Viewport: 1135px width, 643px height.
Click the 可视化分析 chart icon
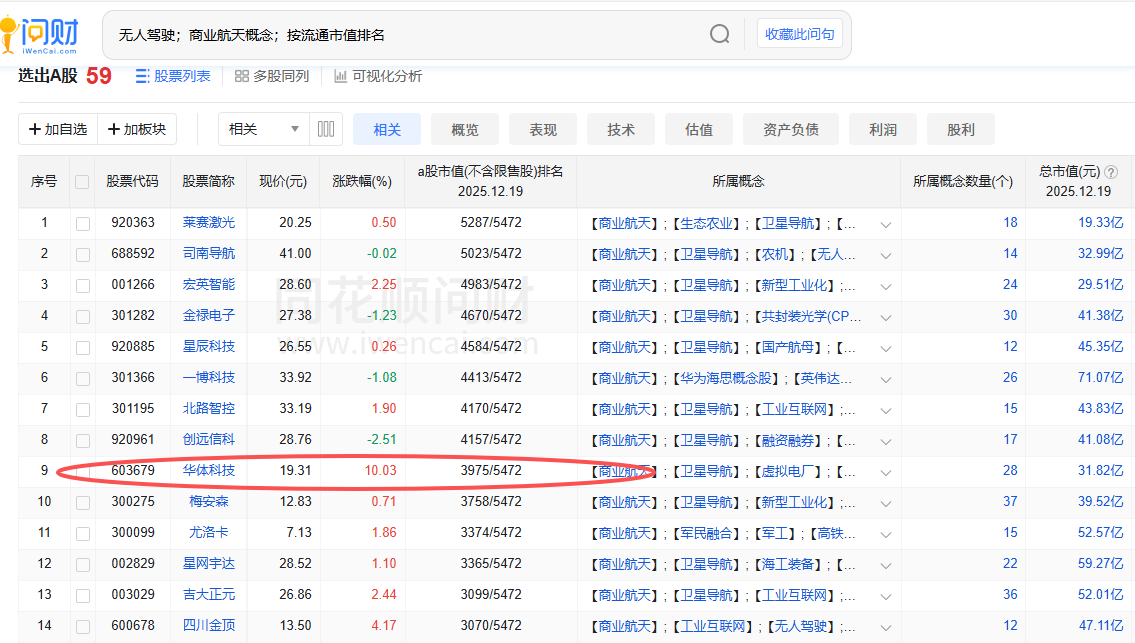[x=341, y=76]
